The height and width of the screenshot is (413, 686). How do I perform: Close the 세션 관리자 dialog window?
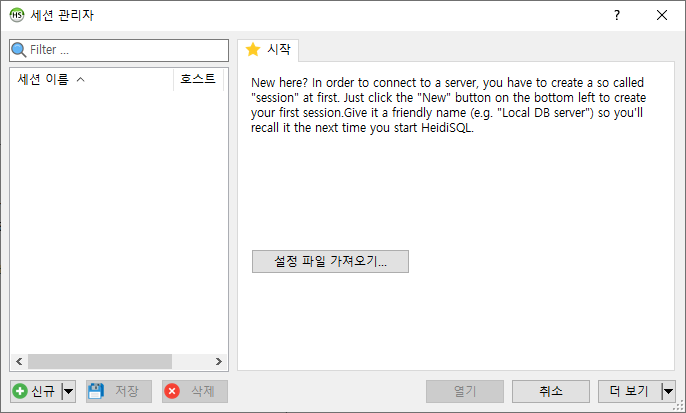pos(662,15)
